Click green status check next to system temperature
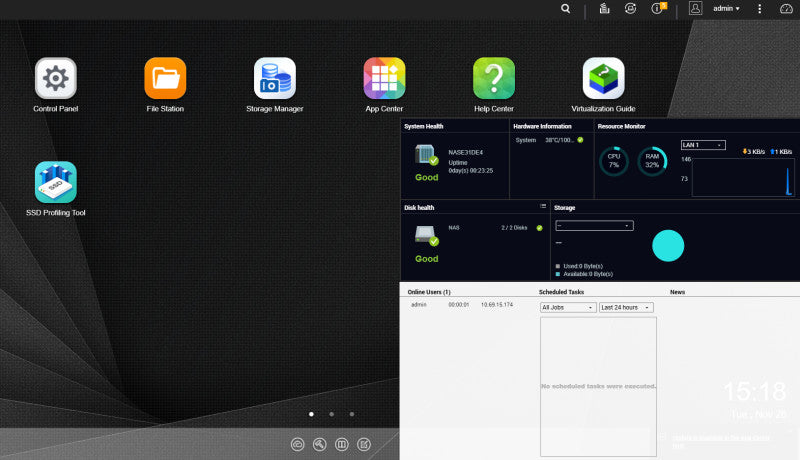The image size is (800, 460). (x=580, y=140)
